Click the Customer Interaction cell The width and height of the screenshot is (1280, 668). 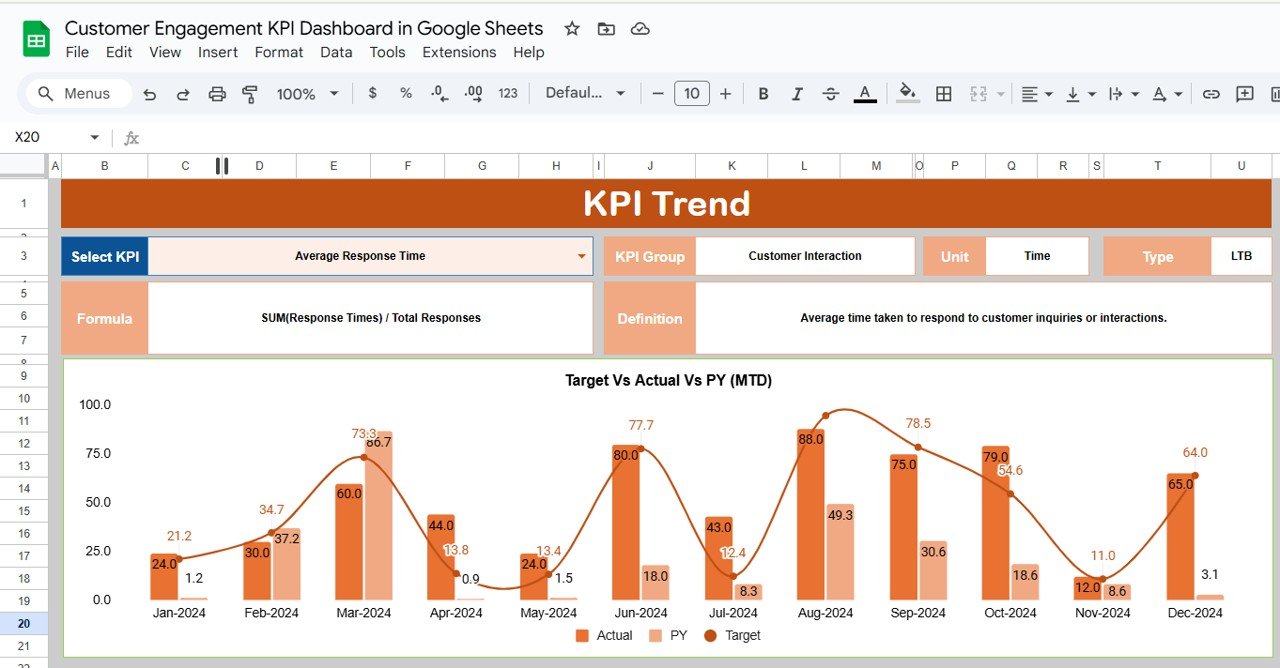(805, 256)
